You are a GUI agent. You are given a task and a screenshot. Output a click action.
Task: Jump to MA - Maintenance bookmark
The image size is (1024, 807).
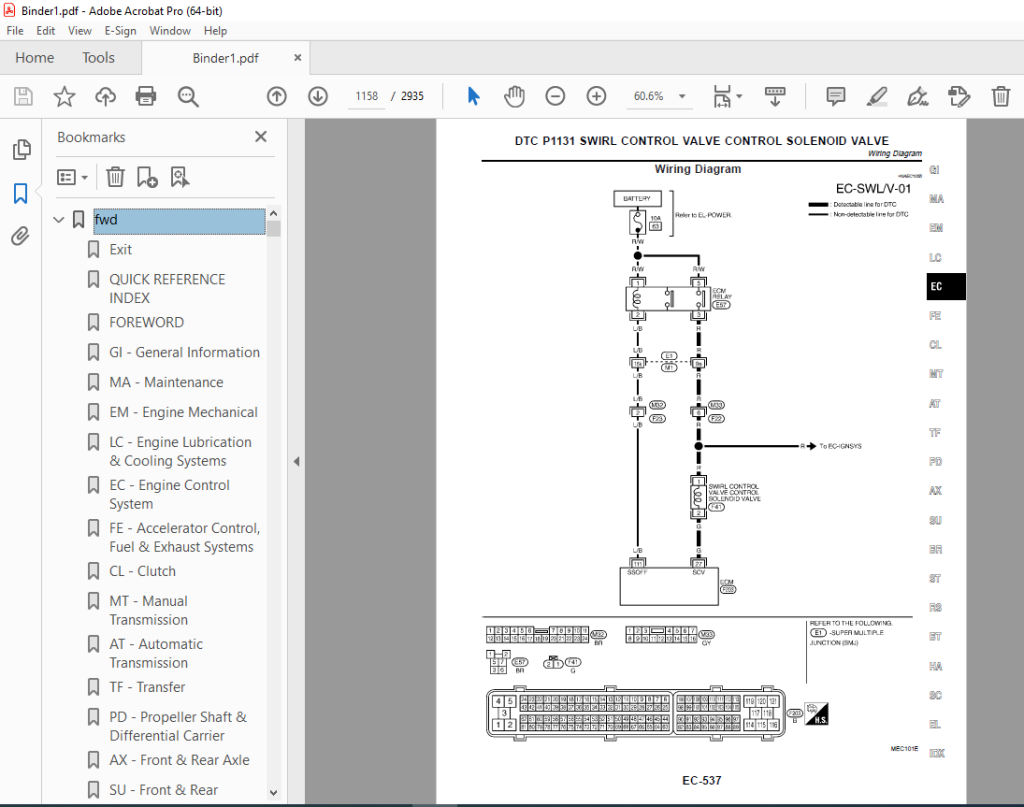point(166,383)
